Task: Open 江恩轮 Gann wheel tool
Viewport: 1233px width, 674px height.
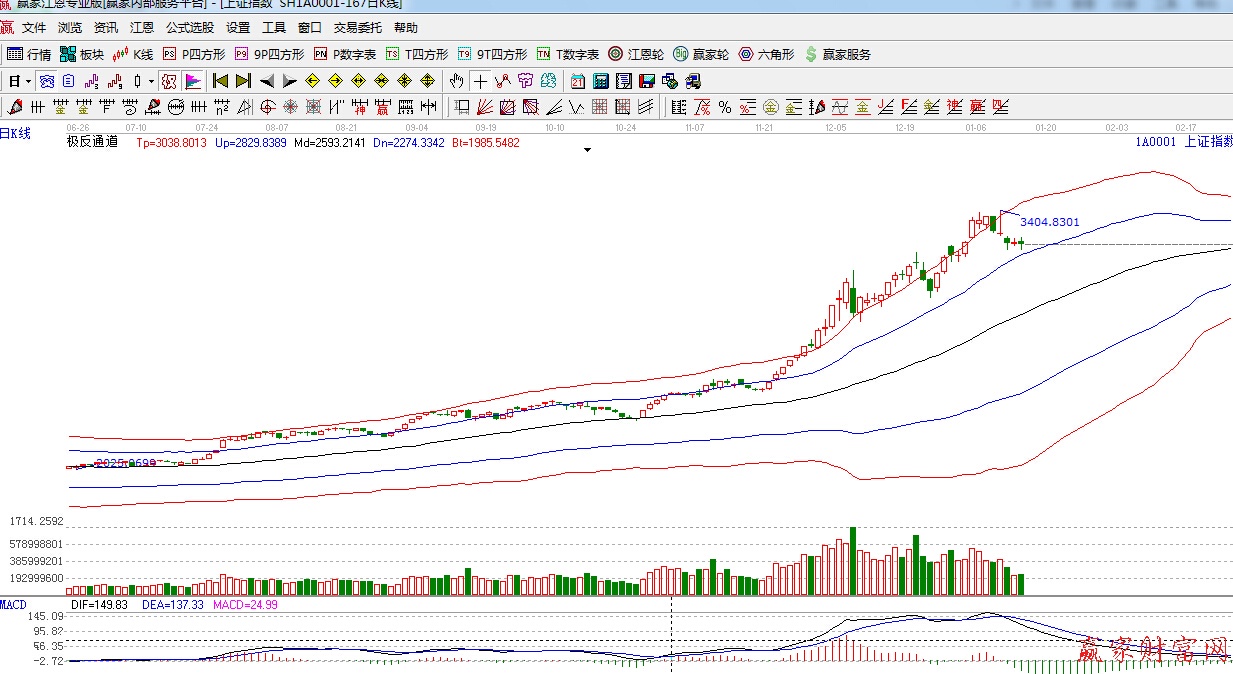Action: [637, 54]
